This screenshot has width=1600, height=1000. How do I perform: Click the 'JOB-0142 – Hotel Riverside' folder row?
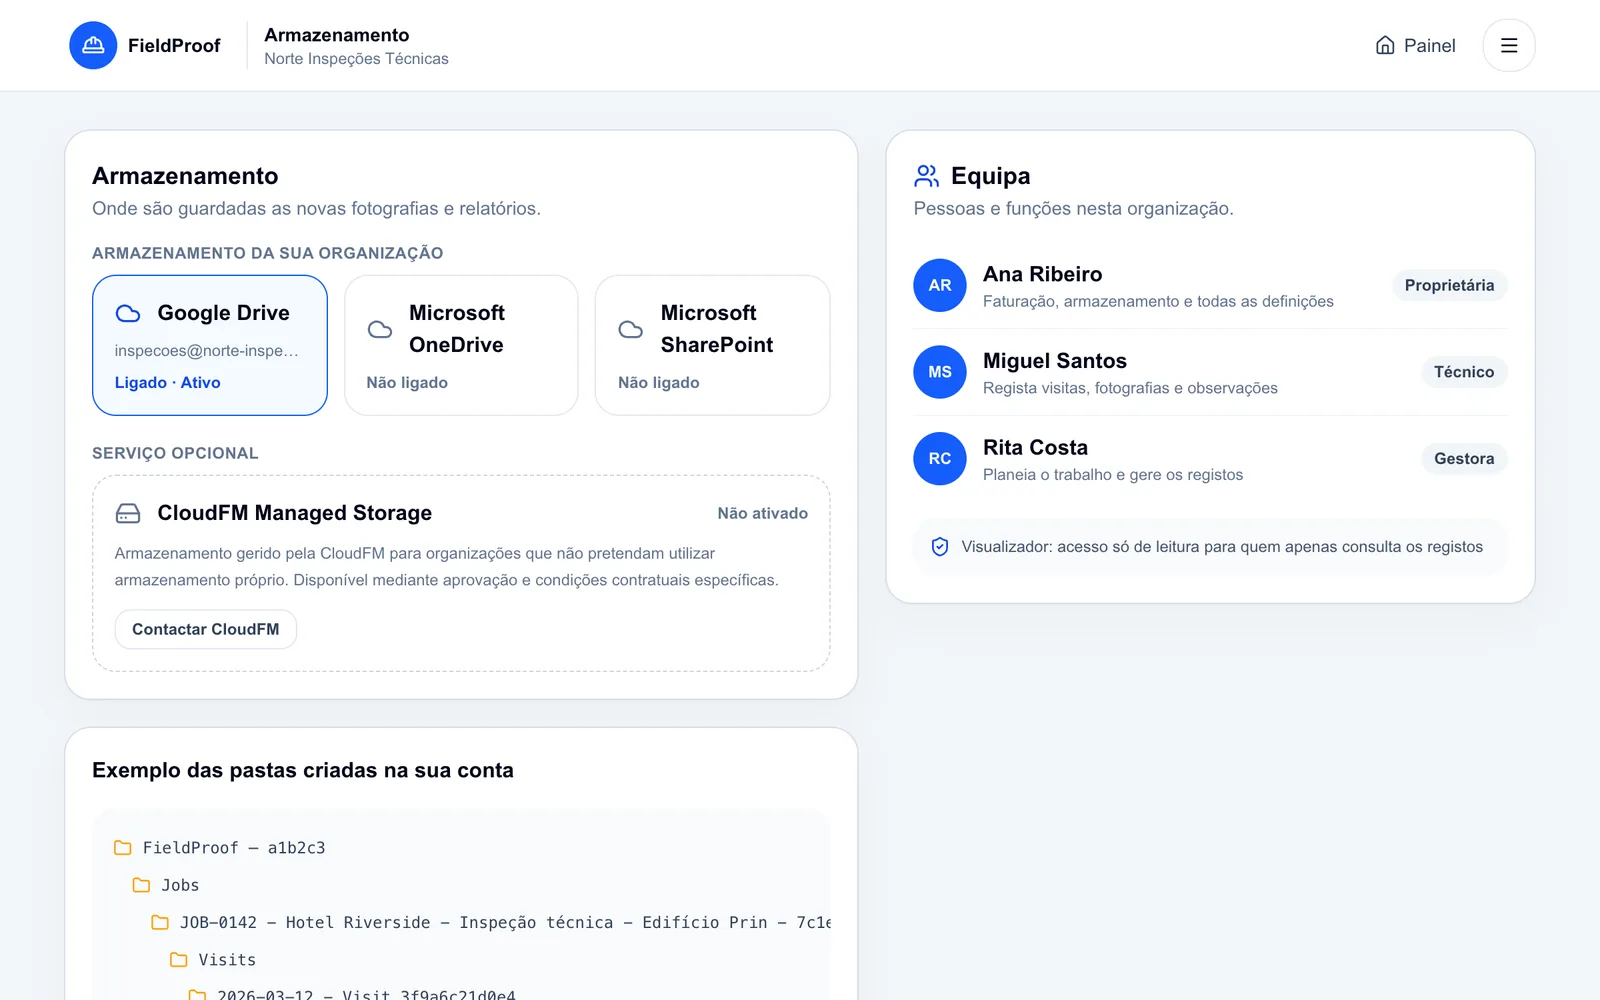[x=491, y=922]
